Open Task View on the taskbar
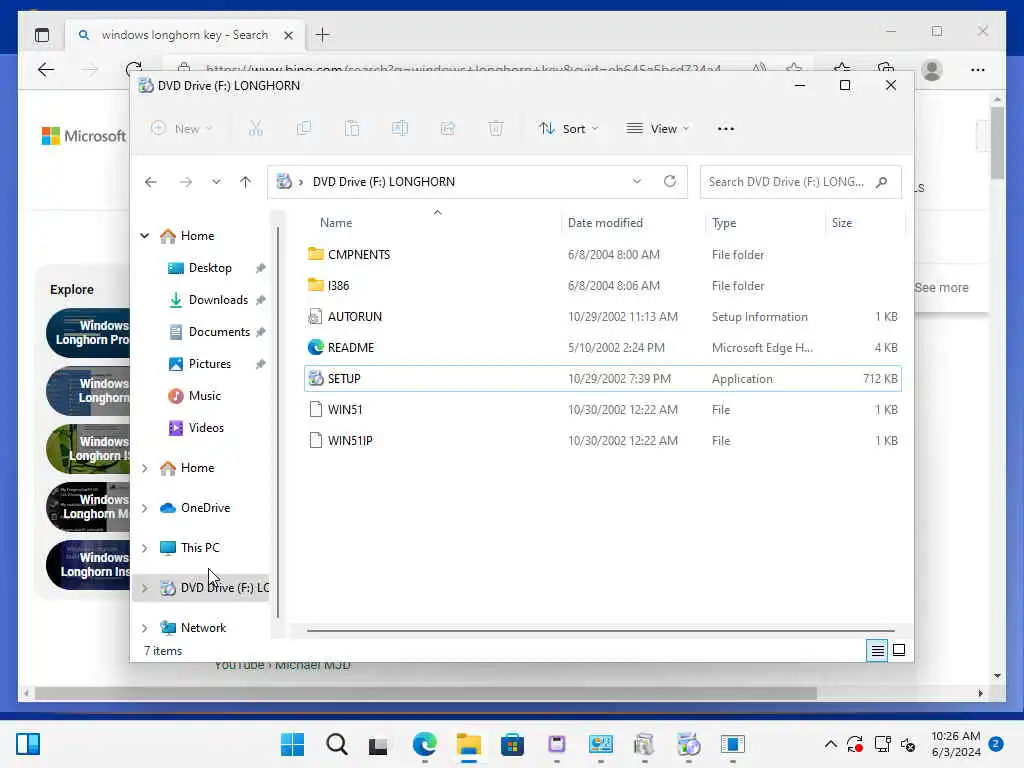This screenshot has height=768, width=1024. (x=378, y=745)
